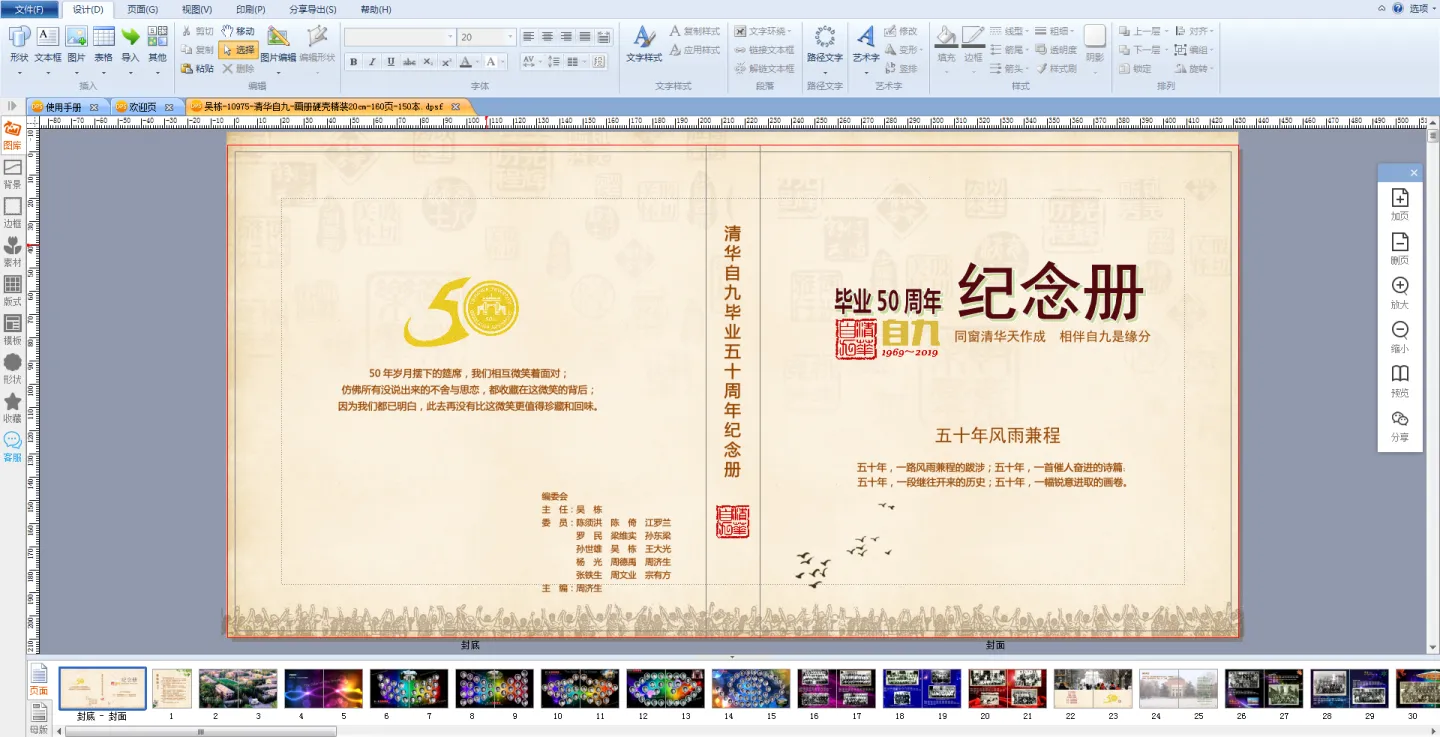Close the 欢迎页 document tab
The width and height of the screenshot is (1440, 737).
pos(169,107)
